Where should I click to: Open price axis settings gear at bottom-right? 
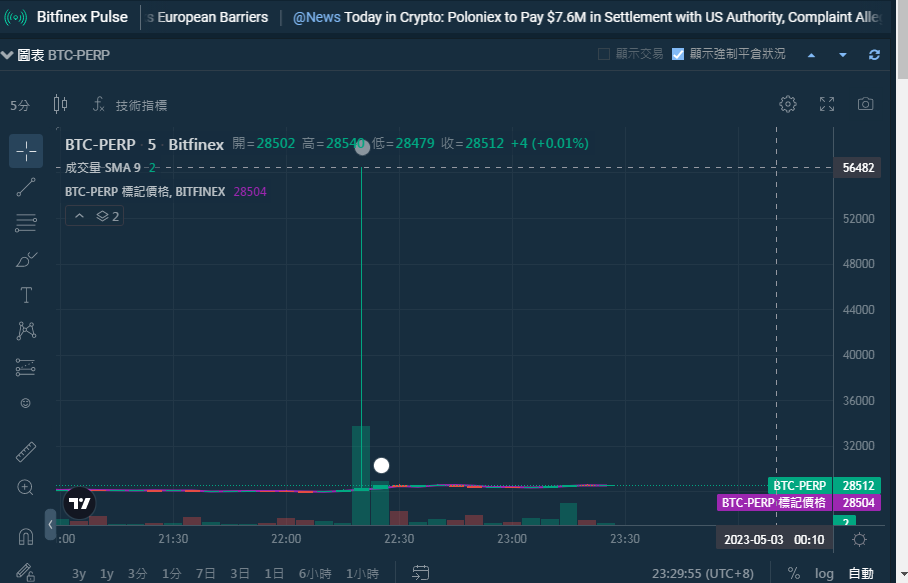tap(859, 540)
